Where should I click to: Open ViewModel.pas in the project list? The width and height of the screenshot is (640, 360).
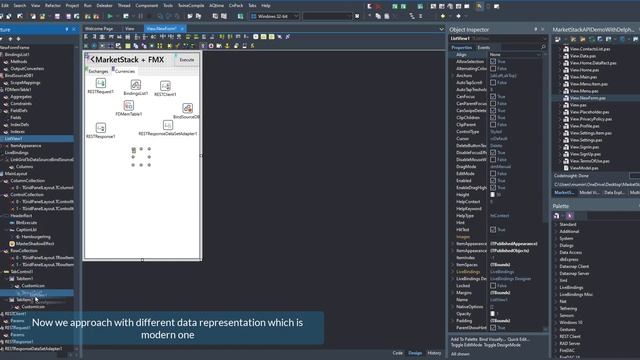(584, 168)
